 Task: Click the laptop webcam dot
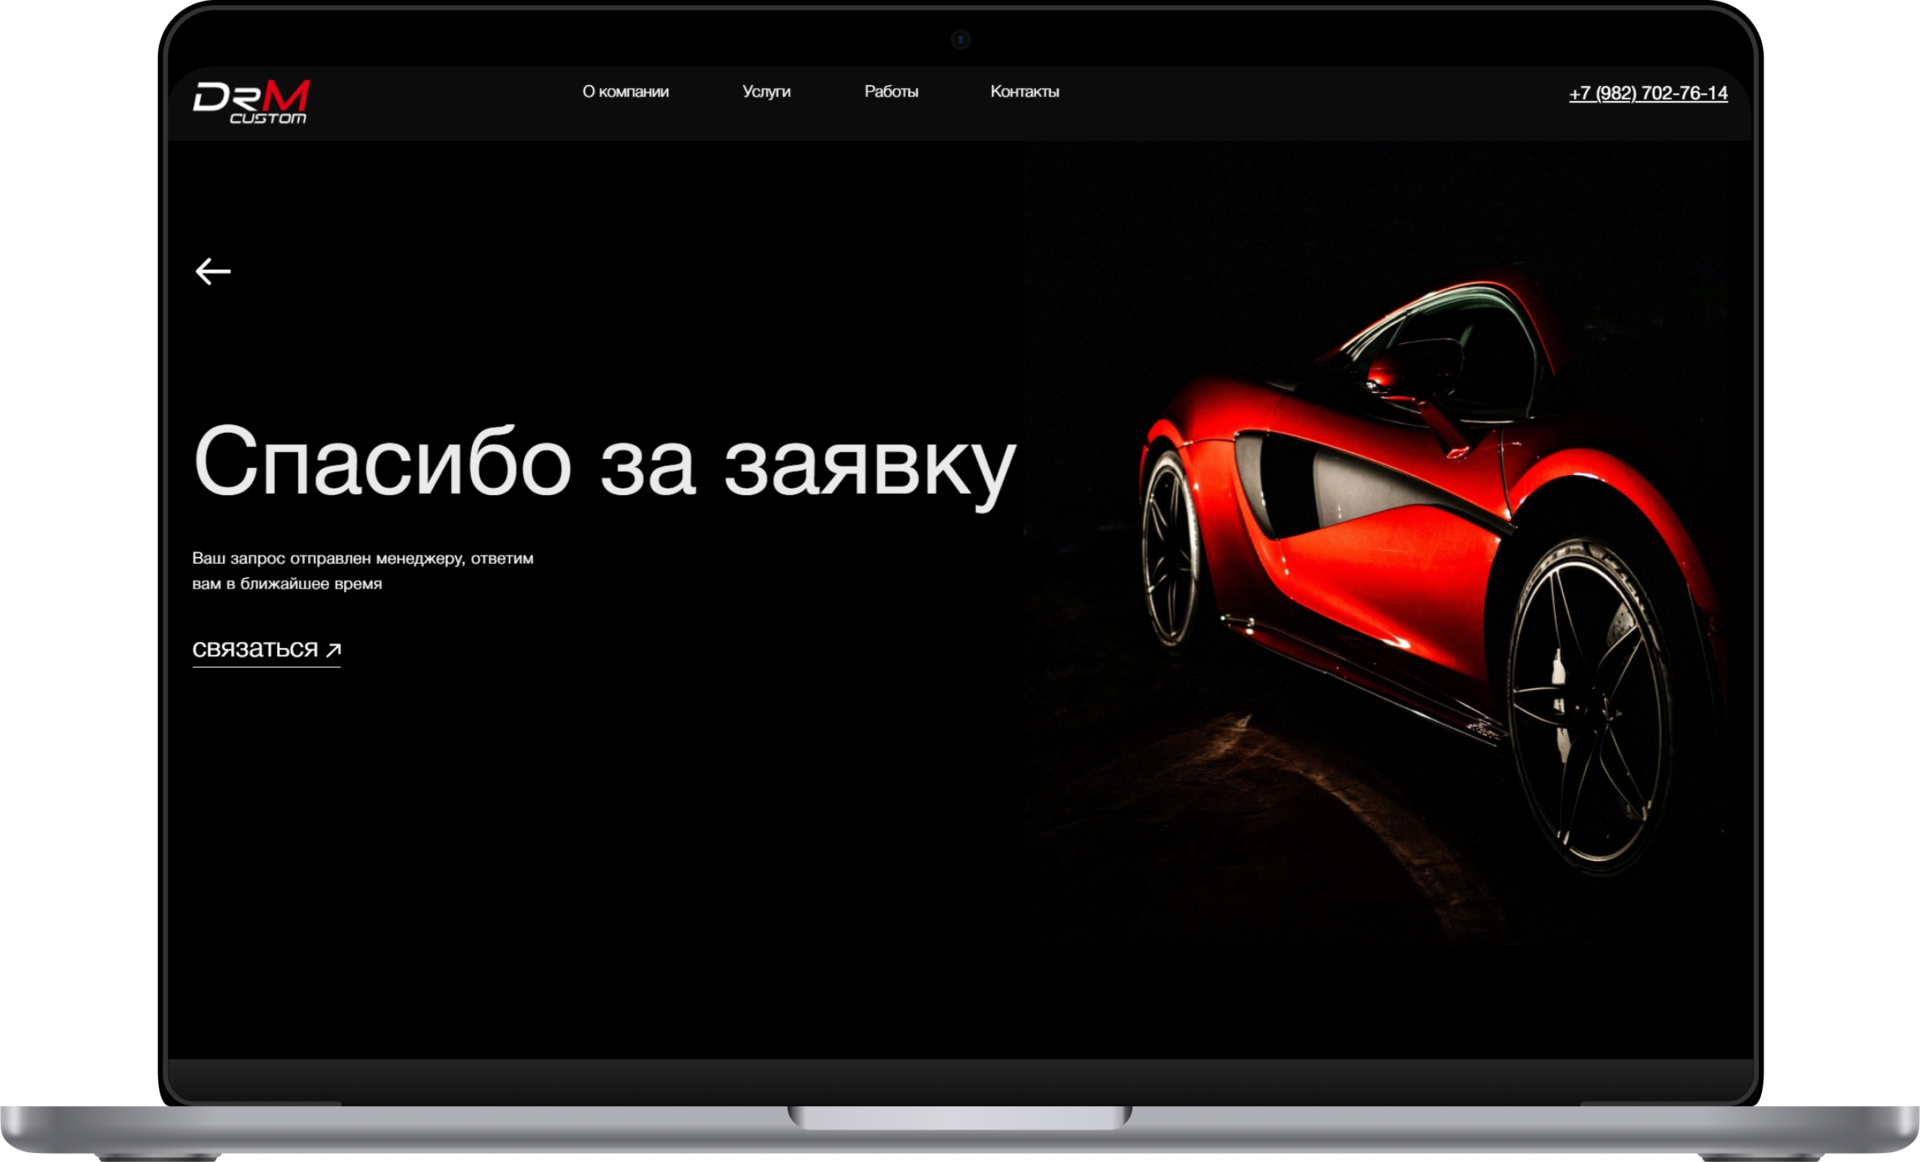pyautogui.click(x=960, y=40)
